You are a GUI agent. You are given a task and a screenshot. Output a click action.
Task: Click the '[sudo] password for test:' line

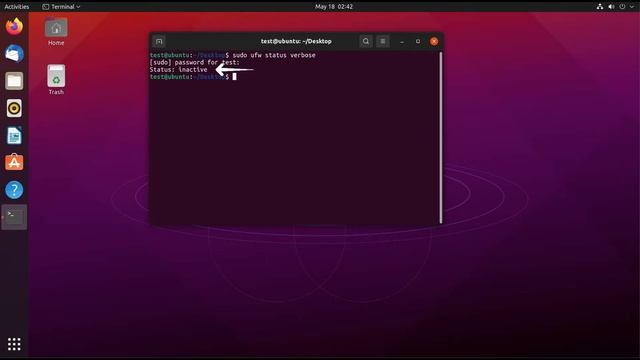[195, 62]
